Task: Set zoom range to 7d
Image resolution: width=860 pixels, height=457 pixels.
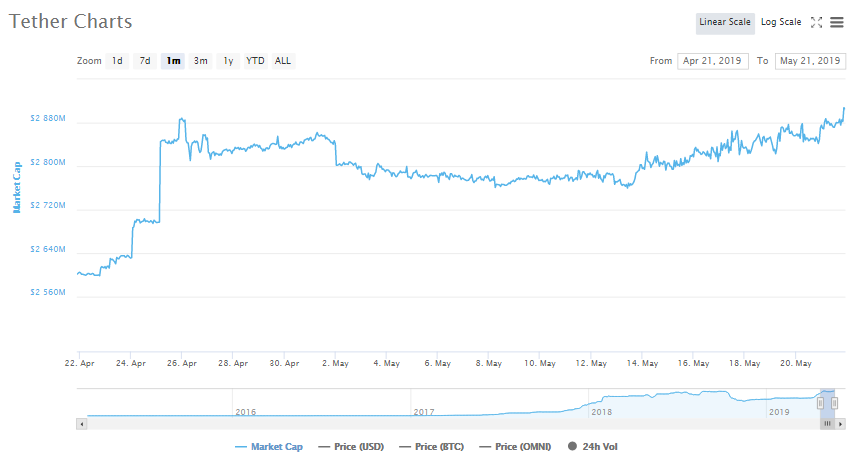Action: click(145, 61)
